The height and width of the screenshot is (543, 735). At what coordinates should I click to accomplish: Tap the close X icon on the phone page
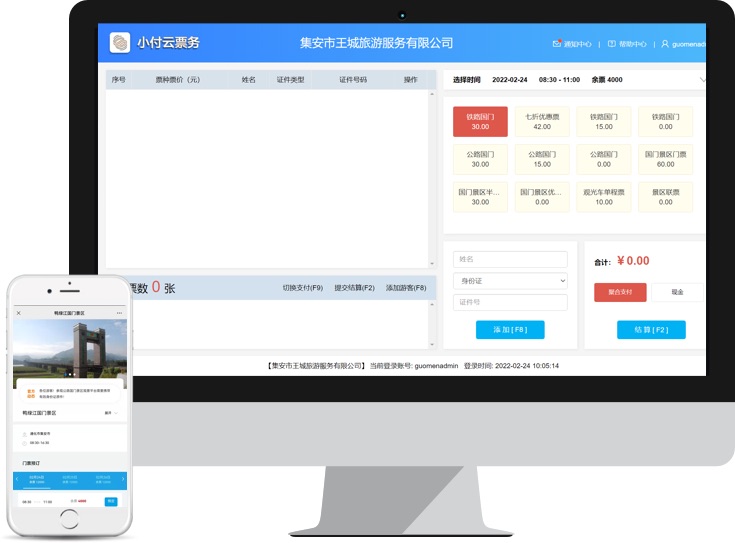(19, 313)
